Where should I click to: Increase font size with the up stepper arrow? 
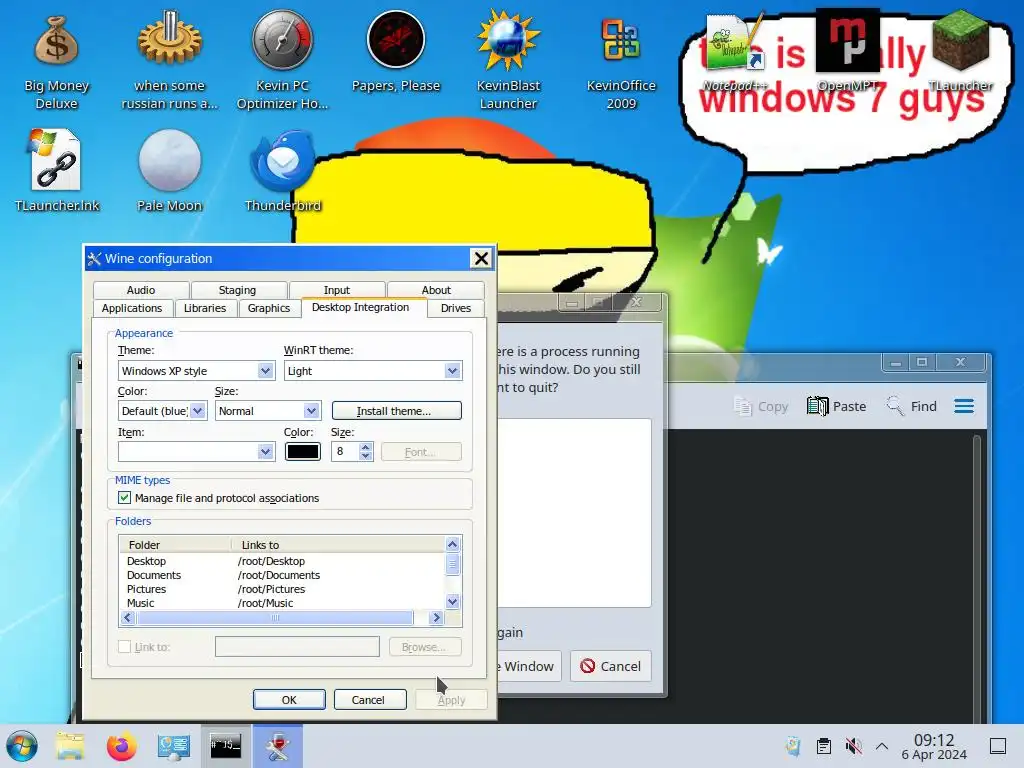point(366,447)
